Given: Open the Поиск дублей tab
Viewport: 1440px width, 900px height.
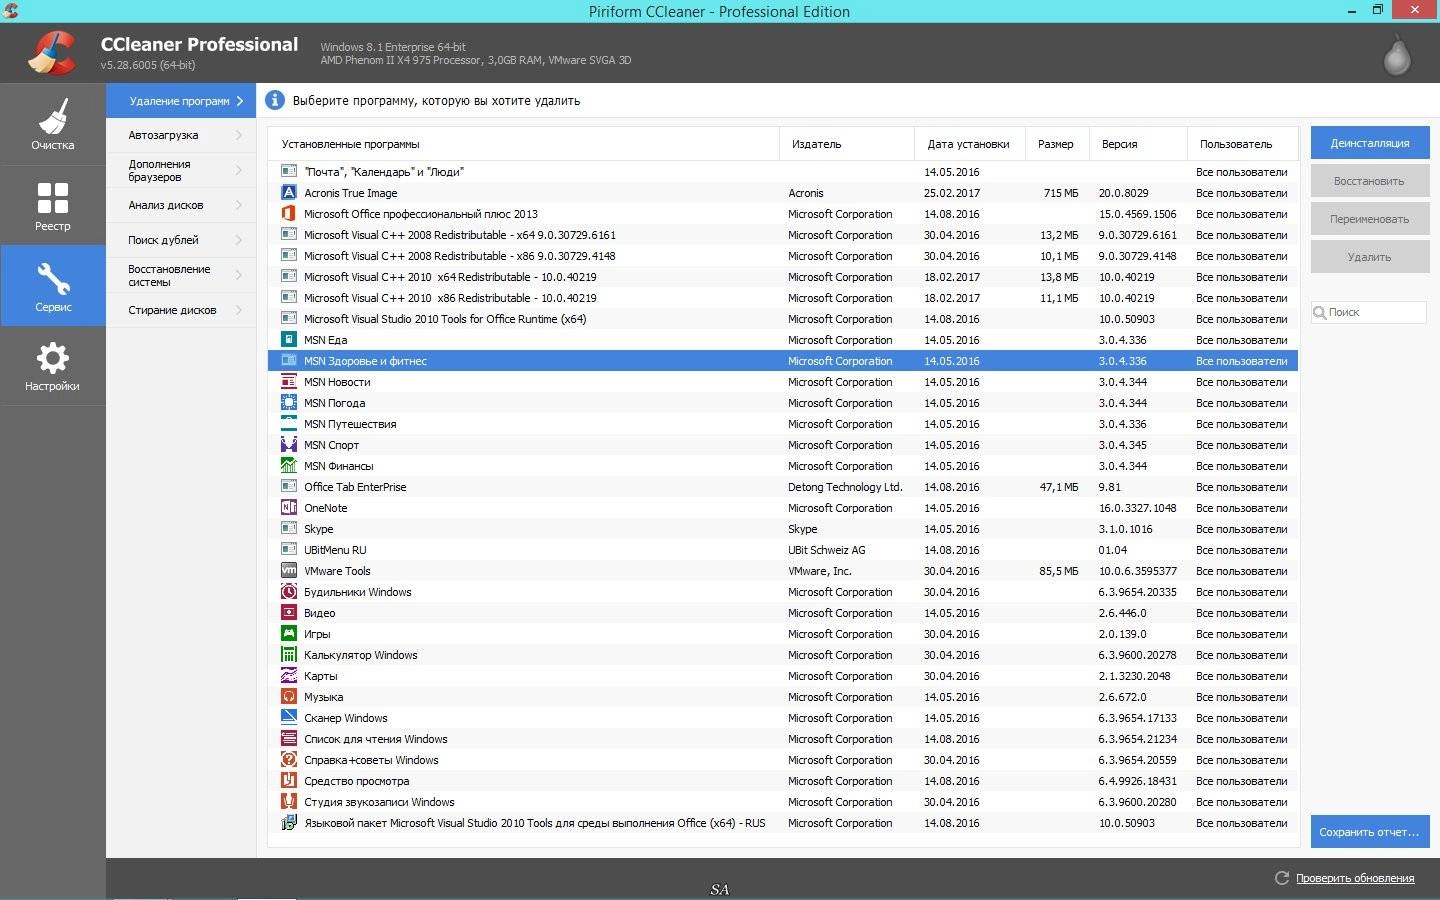Looking at the screenshot, I should 181,240.
